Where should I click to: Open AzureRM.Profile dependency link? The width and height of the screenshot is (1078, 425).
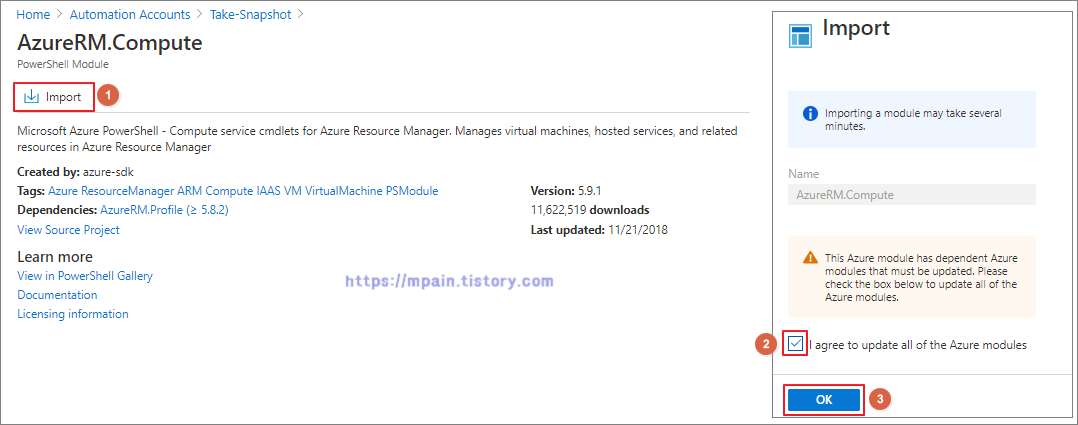tap(164, 210)
